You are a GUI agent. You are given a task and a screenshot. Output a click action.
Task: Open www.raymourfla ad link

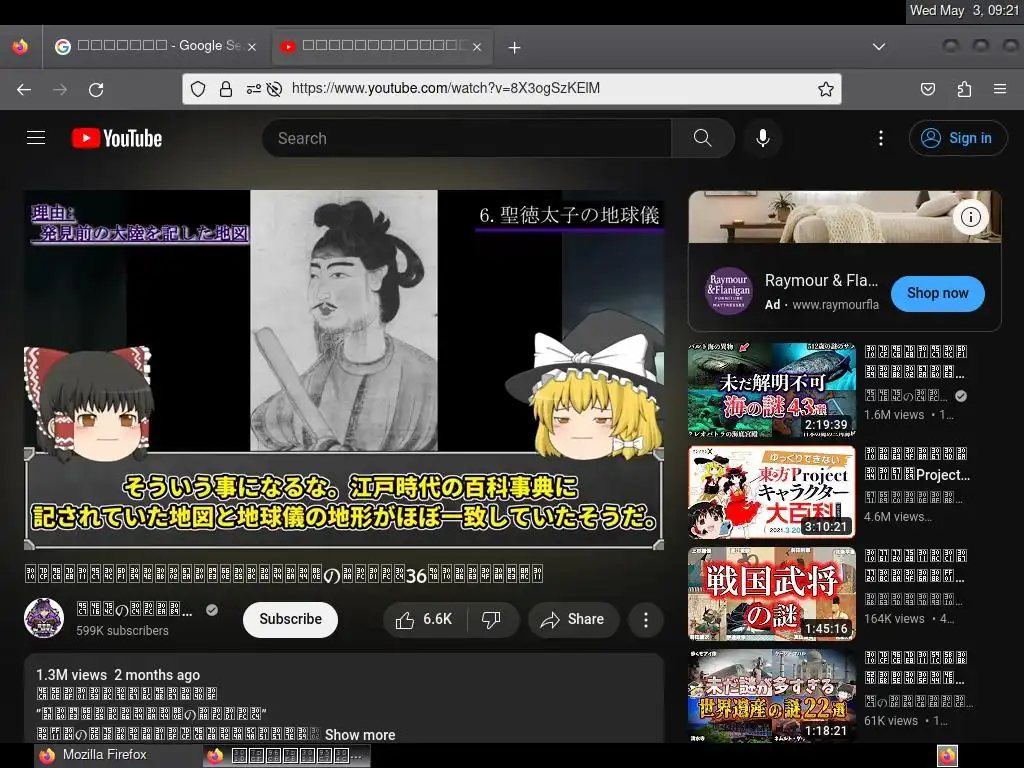point(835,304)
